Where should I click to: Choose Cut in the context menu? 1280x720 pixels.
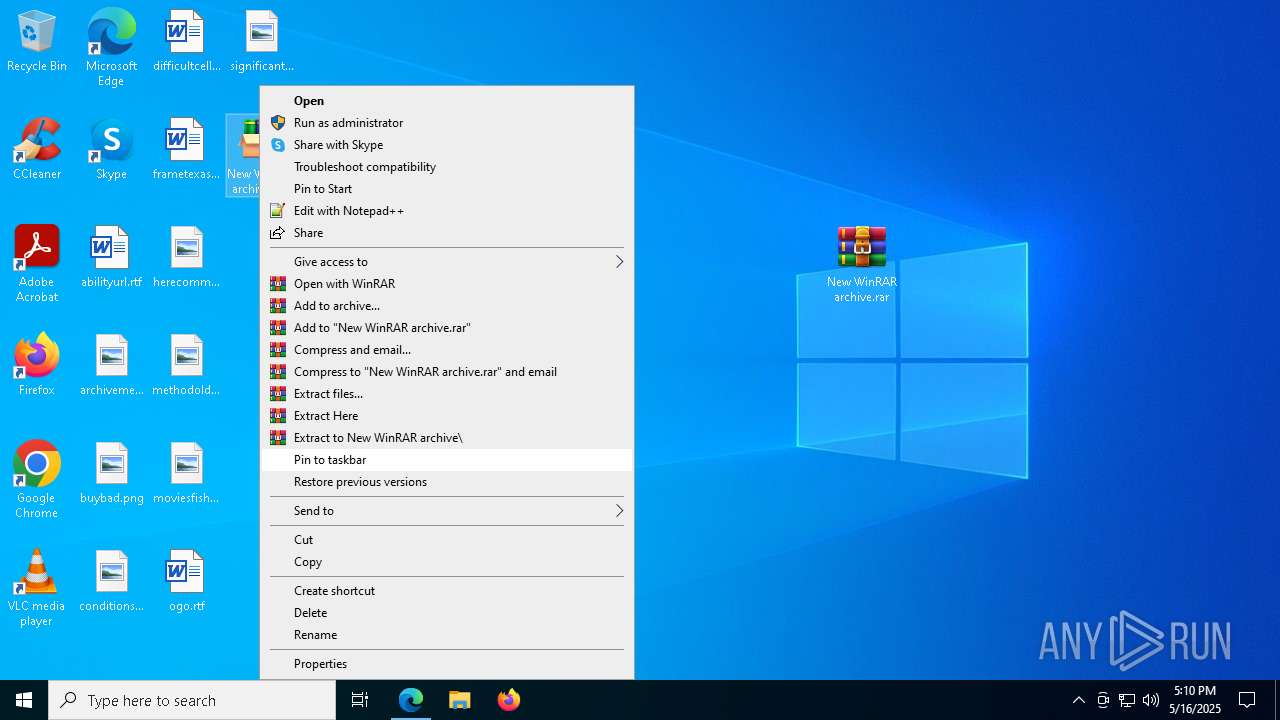(x=447, y=540)
